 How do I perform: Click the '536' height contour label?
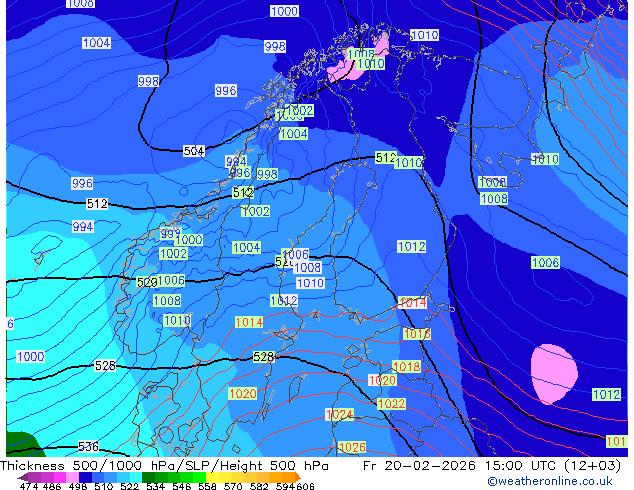point(88,446)
